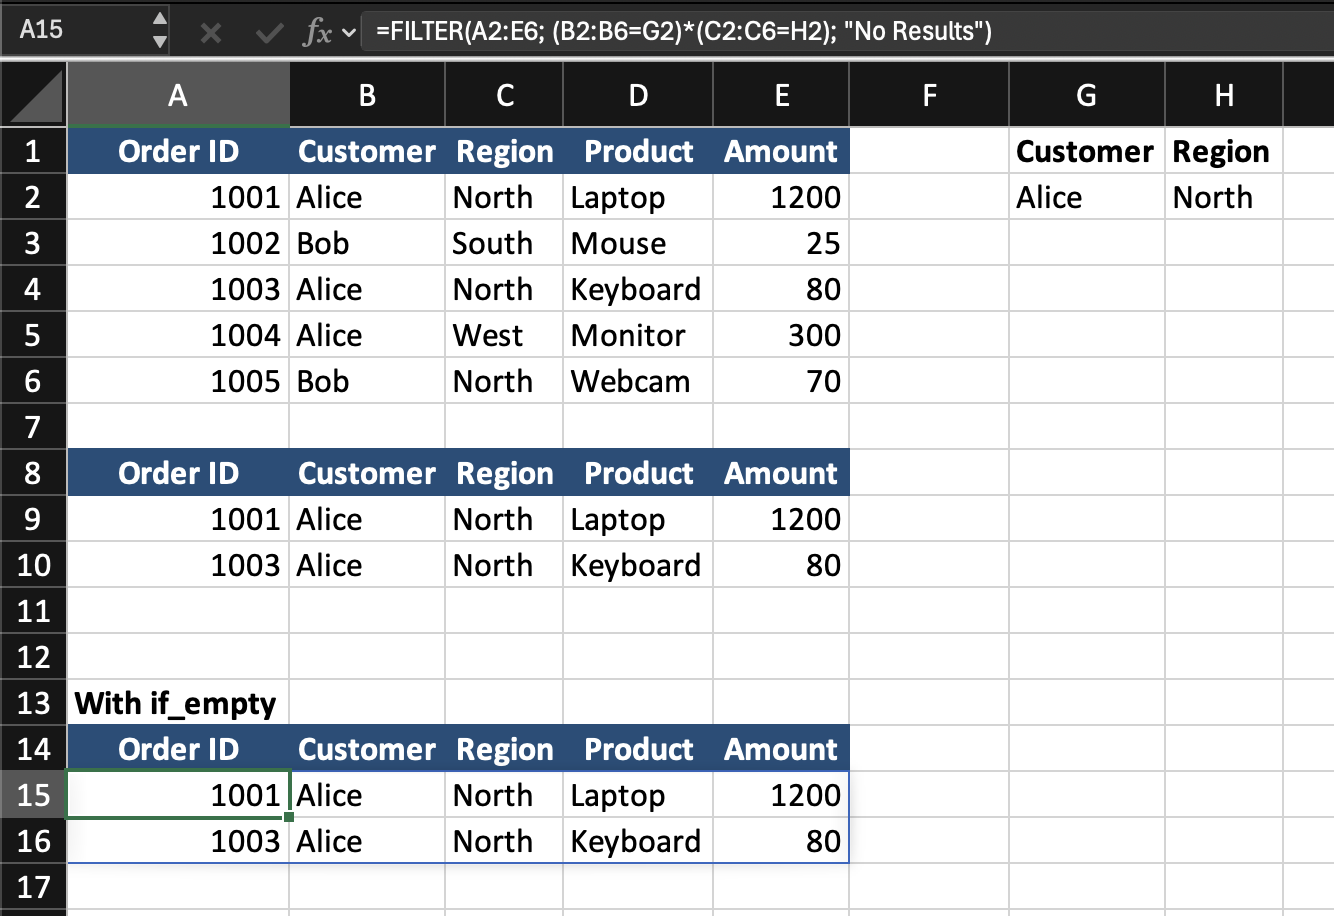This screenshot has width=1334, height=916.
Task: Click the West region cell
Action: 504,335
